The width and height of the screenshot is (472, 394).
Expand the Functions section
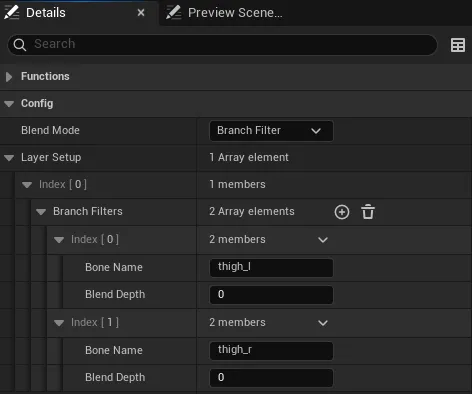pyautogui.click(x=9, y=77)
